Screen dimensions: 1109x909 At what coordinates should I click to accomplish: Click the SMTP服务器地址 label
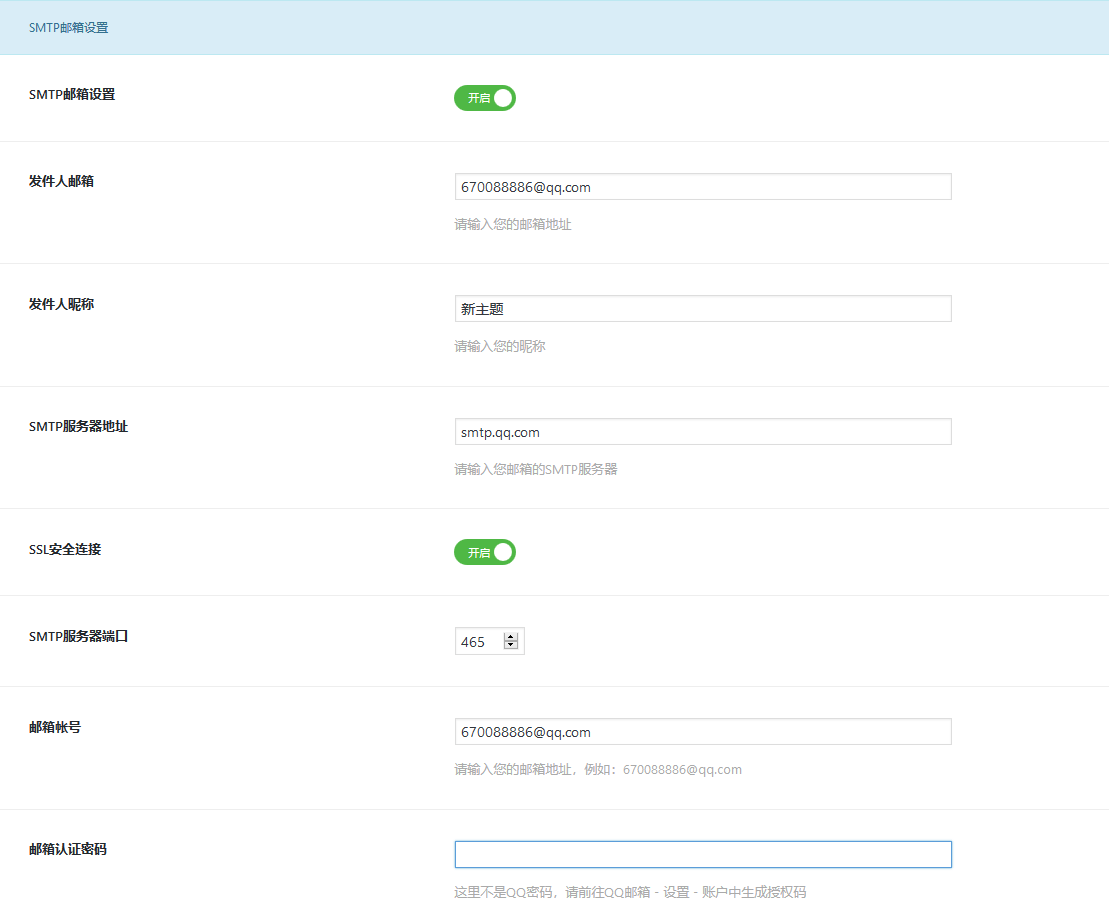[78, 426]
